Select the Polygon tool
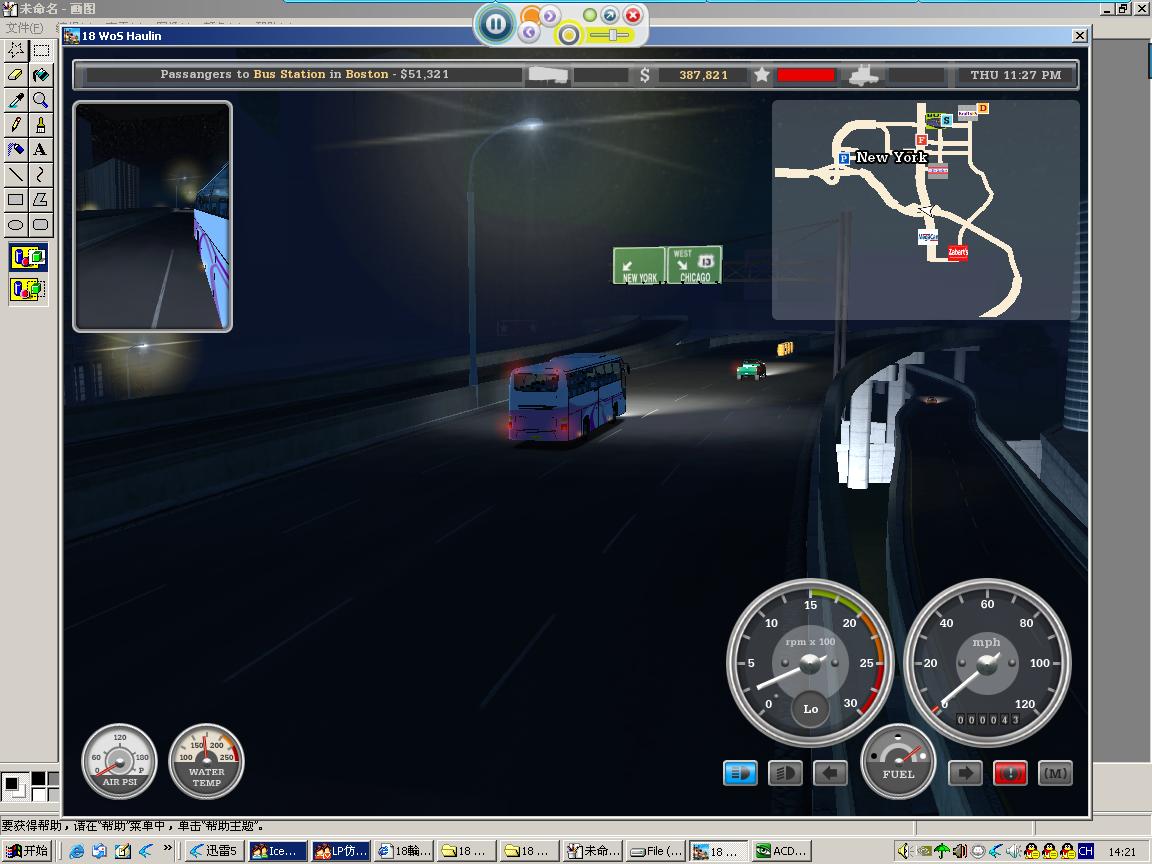The height and width of the screenshot is (864, 1152). coord(41,199)
